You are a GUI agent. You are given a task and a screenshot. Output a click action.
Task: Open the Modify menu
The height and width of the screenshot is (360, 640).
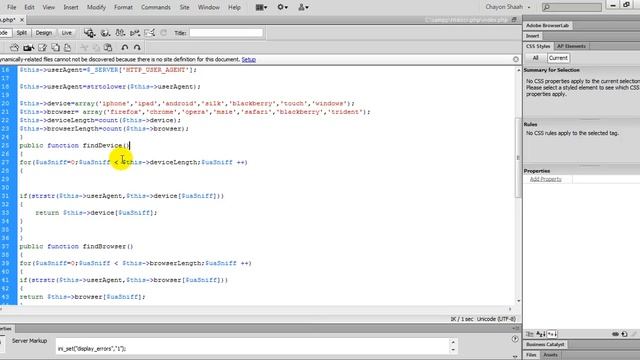[96, 7]
